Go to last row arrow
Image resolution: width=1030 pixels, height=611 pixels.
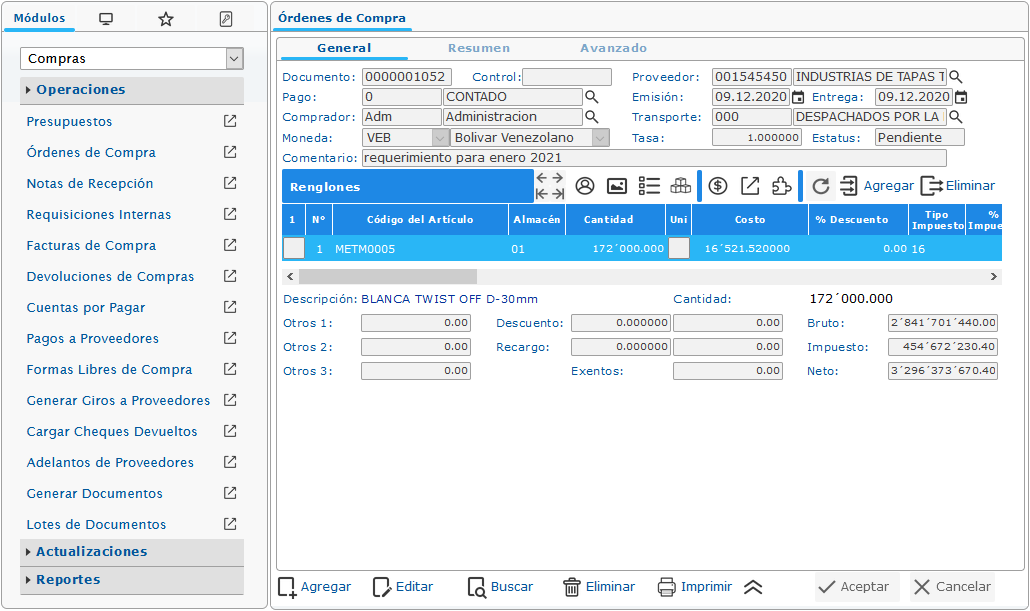558,194
